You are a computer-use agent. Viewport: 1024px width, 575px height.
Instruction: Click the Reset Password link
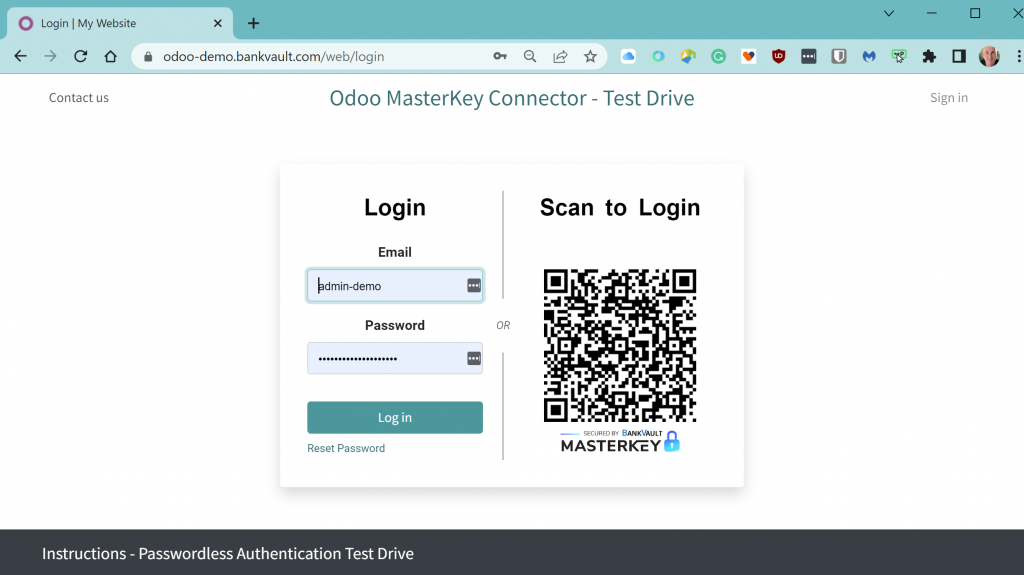point(346,448)
